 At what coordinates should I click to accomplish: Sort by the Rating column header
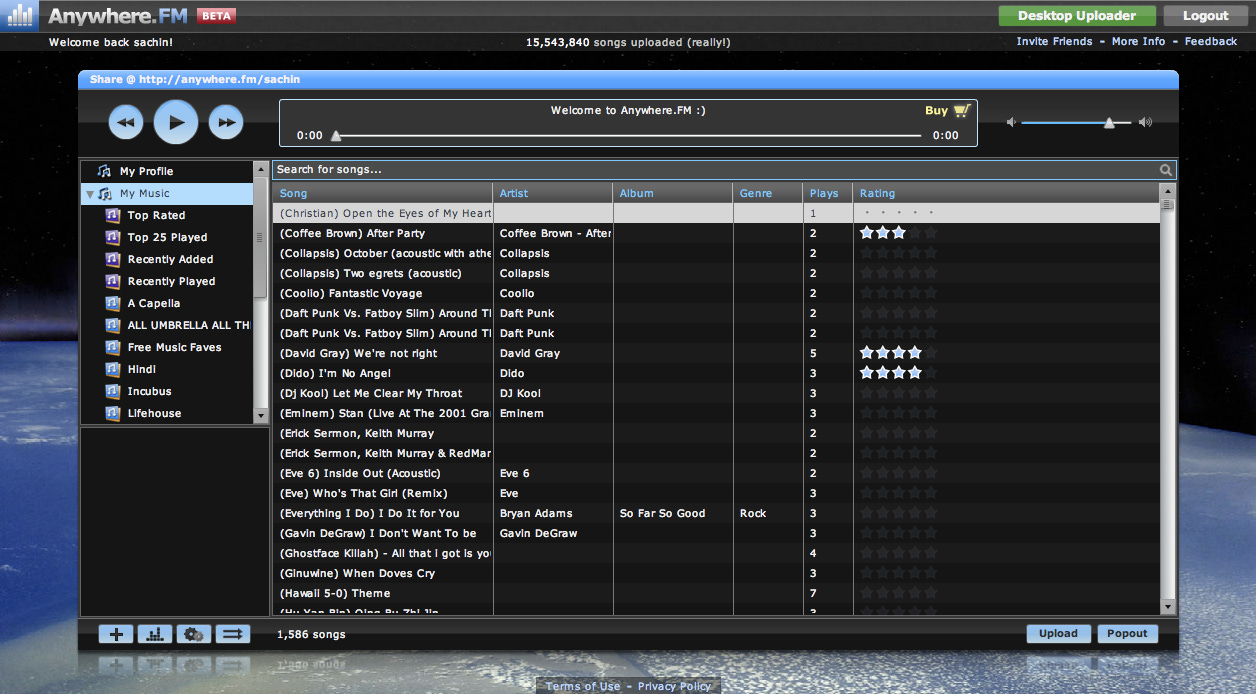[x=1006, y=193]
